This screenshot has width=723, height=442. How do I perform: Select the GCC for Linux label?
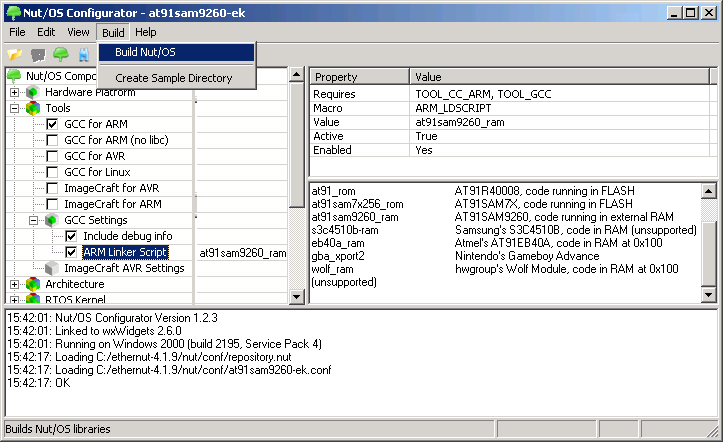pos(97,172)
